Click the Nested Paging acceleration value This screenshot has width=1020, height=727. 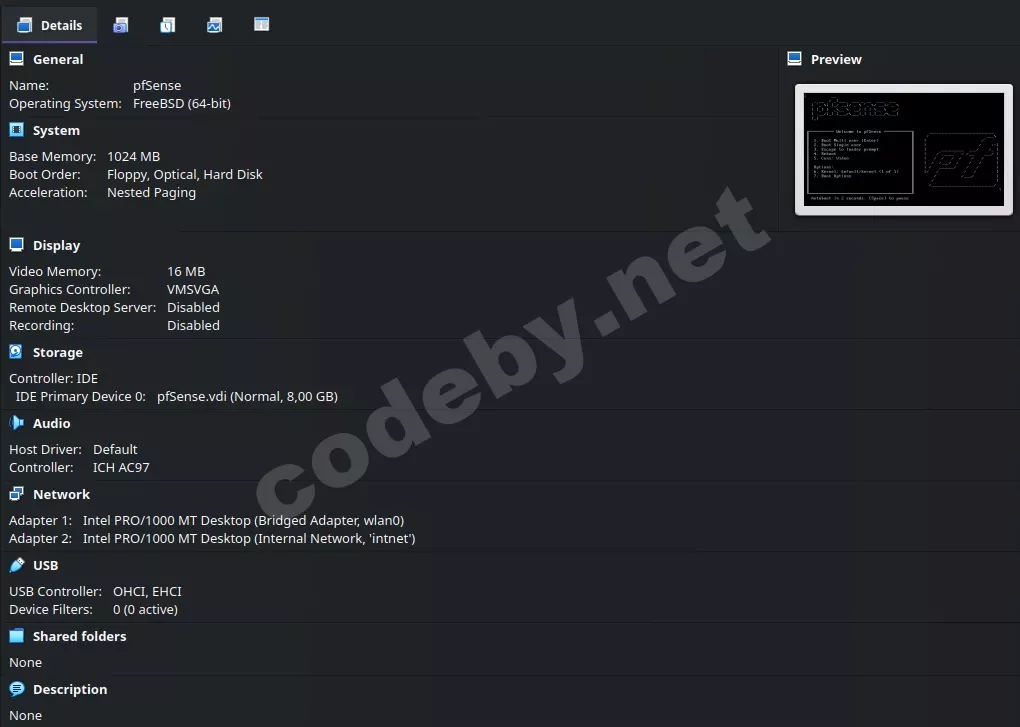151,192
